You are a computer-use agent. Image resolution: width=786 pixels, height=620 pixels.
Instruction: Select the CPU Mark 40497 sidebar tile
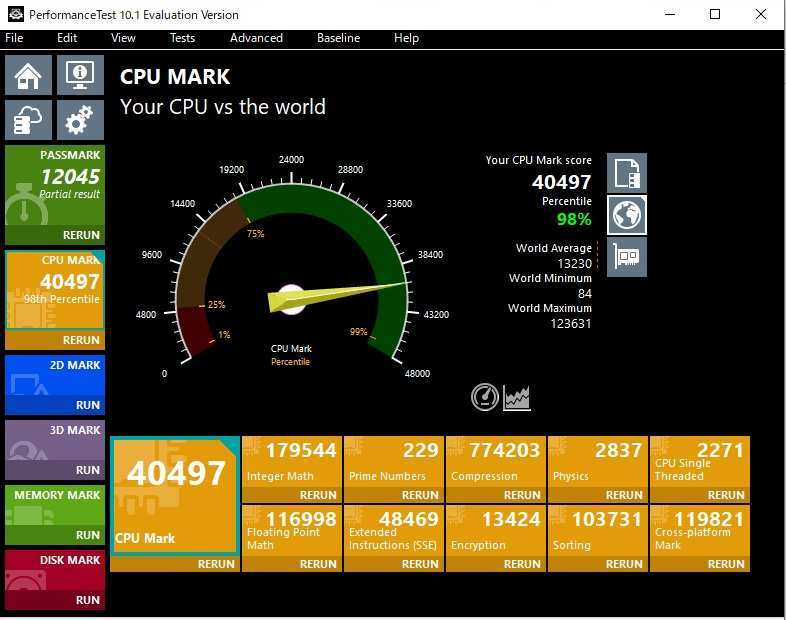point(55,290)
